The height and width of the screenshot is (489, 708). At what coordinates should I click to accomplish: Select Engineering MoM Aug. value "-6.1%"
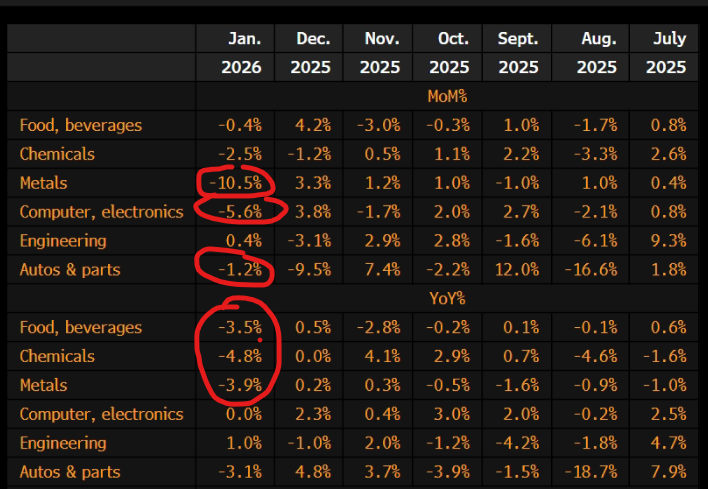[x=596, y=241]
